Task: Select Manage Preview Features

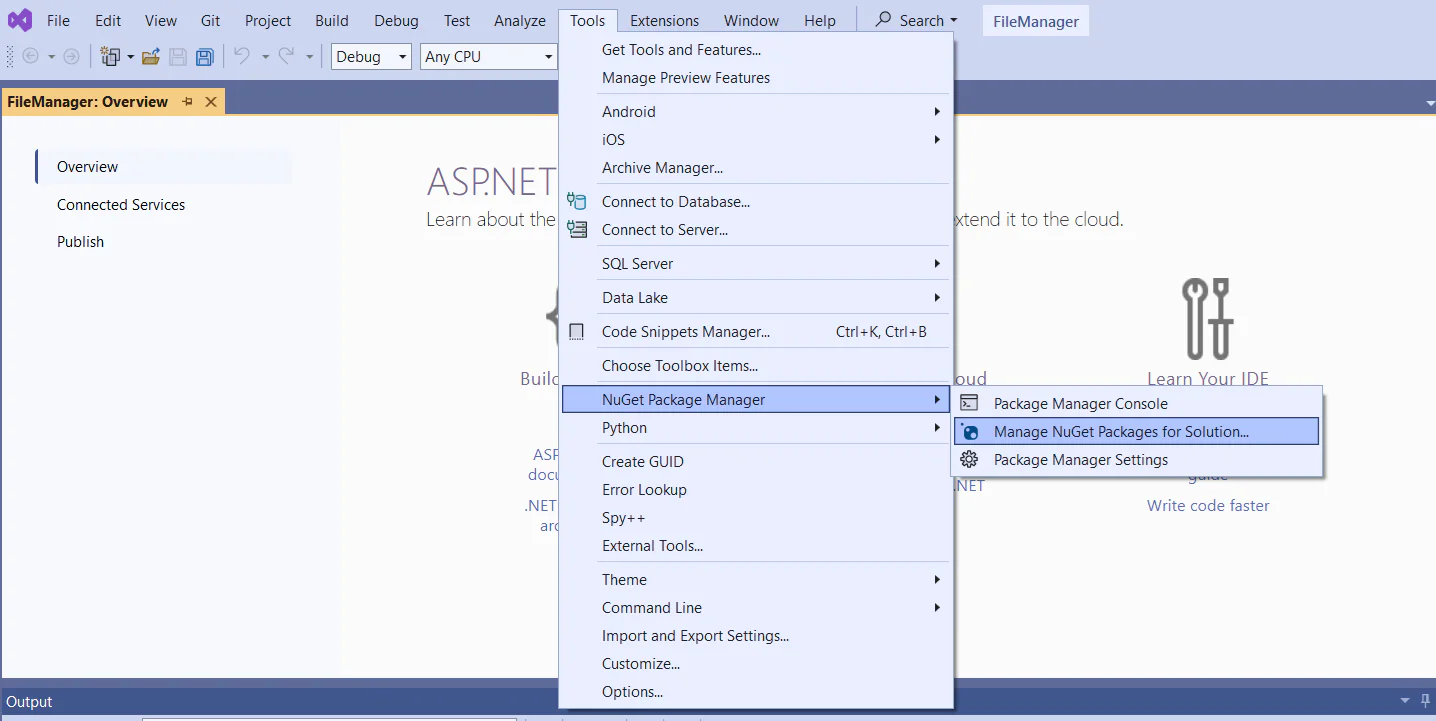Action: coord(755,78)
